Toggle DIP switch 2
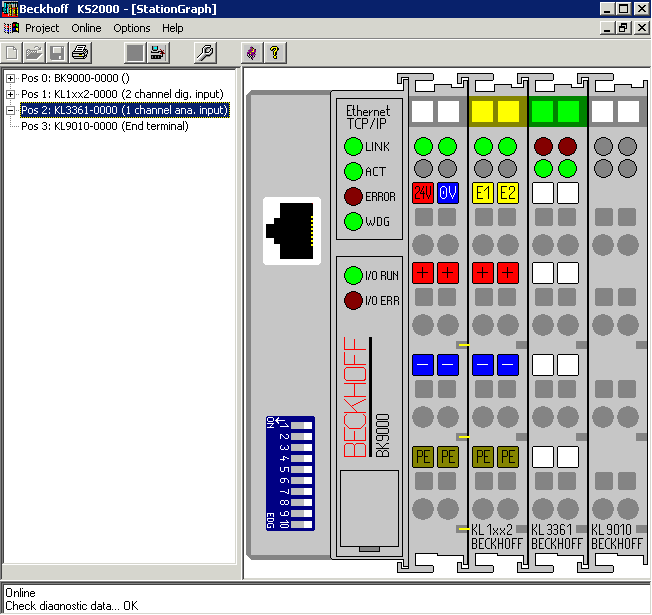The height and width of the screenshot is (615, 652). [301, 436]
